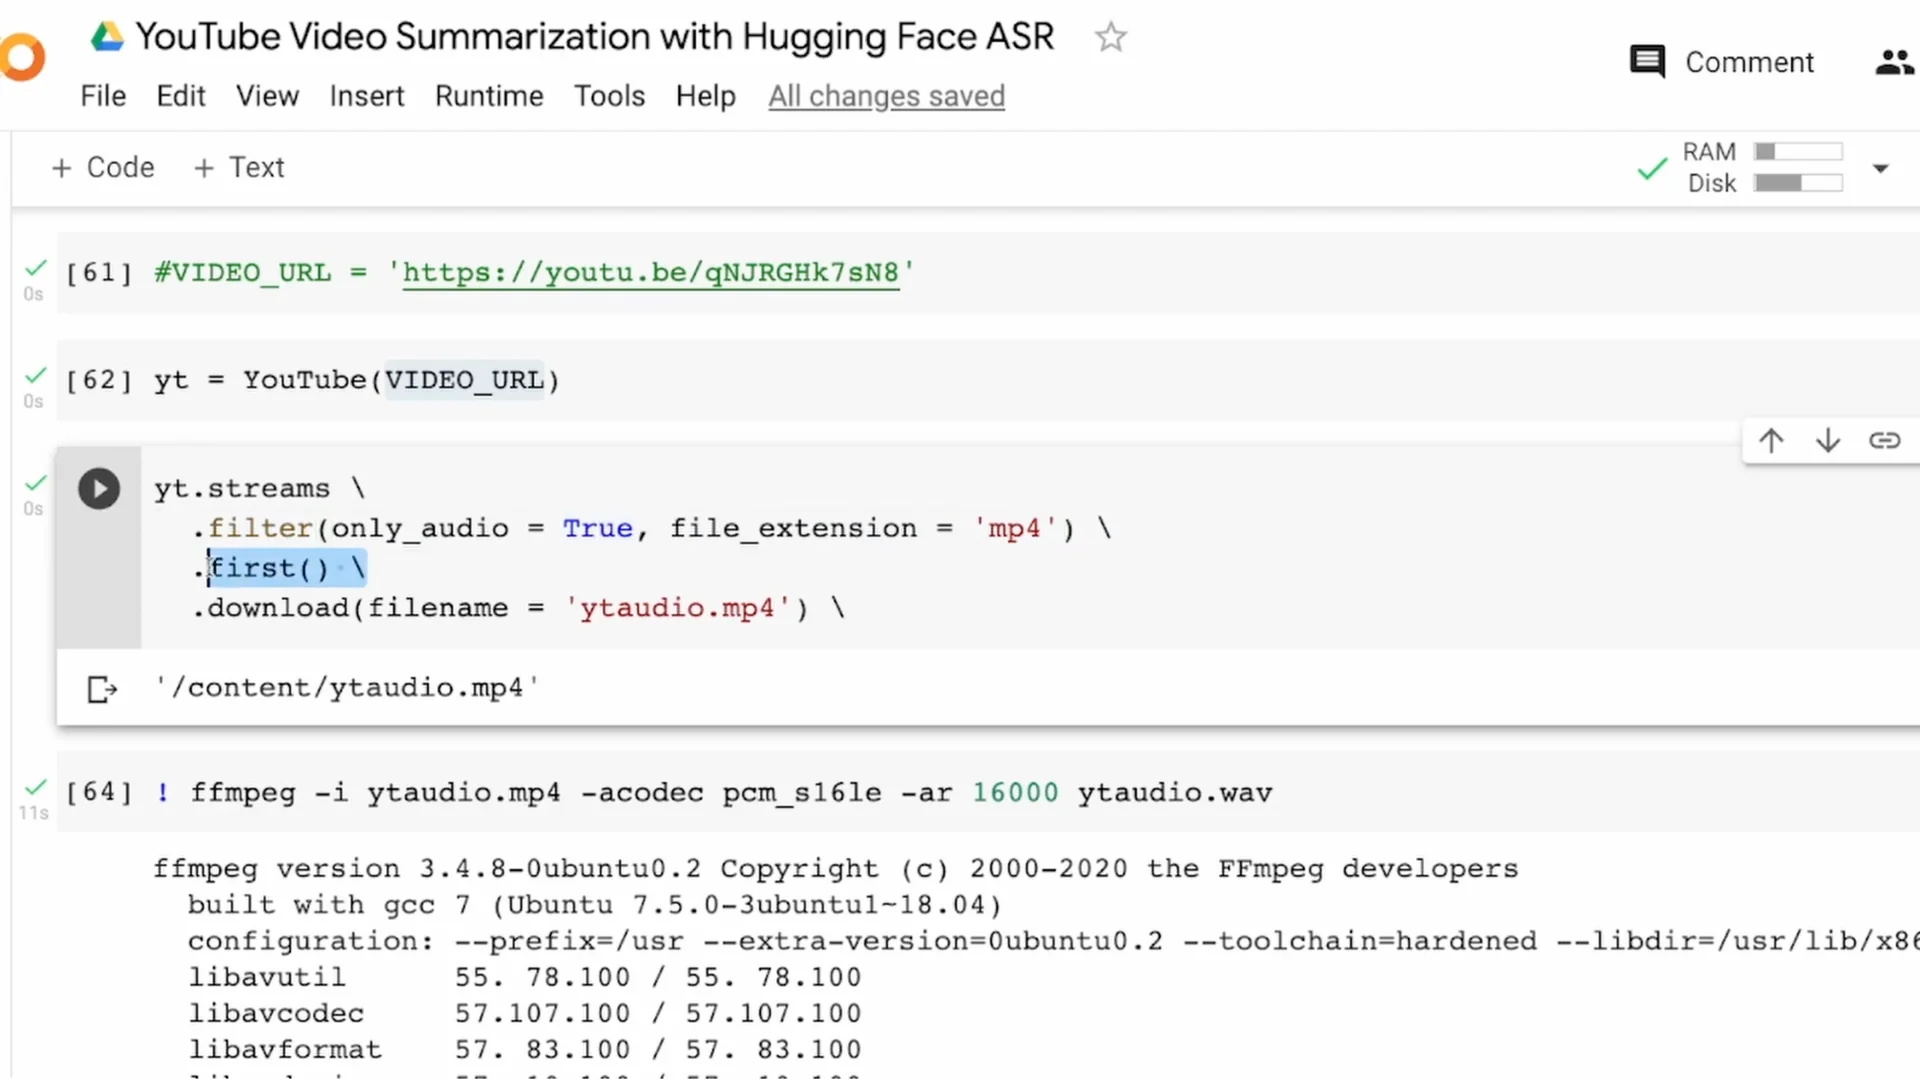1920x1080 pixels.
Task: Add a new Text cell
Action: (x=238, y=167)
